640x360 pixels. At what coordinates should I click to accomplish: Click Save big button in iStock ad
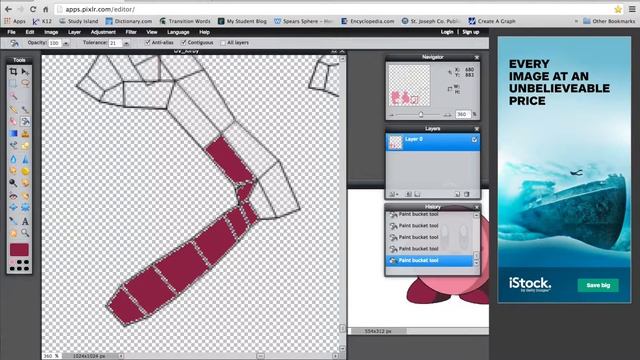tap(598, 285)
